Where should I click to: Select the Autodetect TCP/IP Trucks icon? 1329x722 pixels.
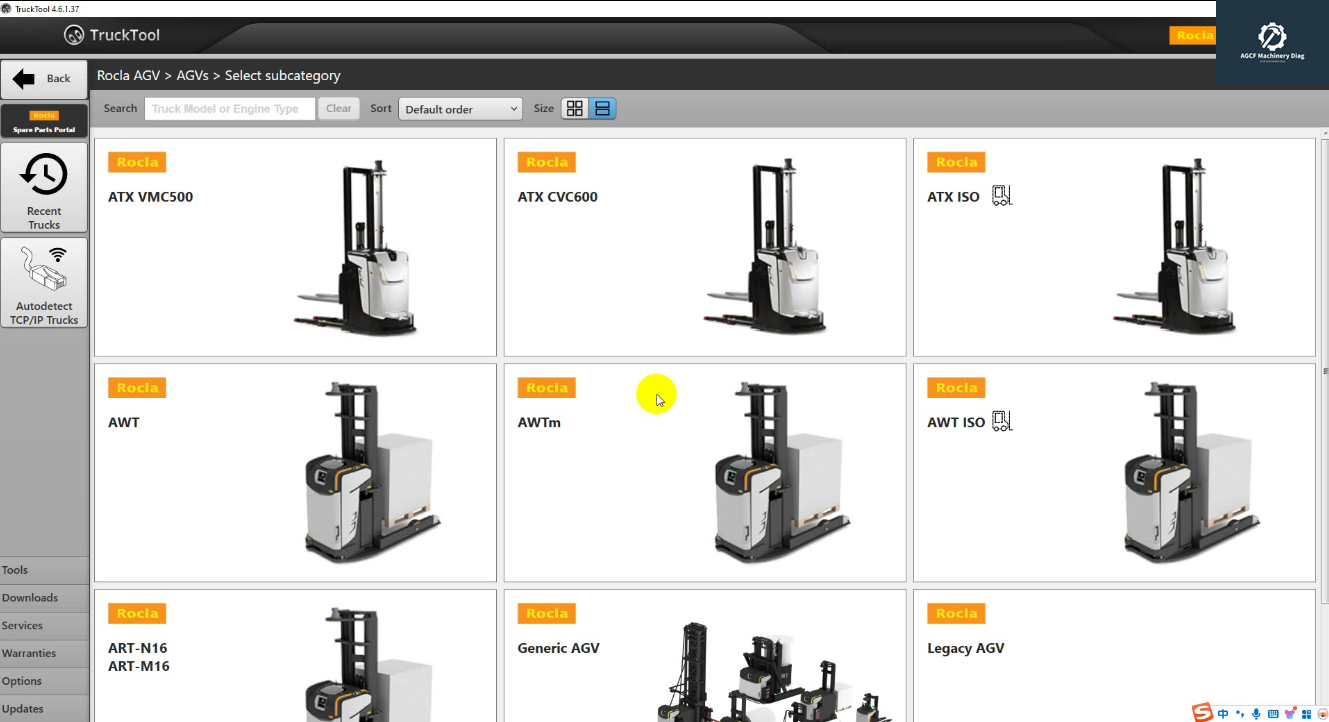click(x=44, y=282)
